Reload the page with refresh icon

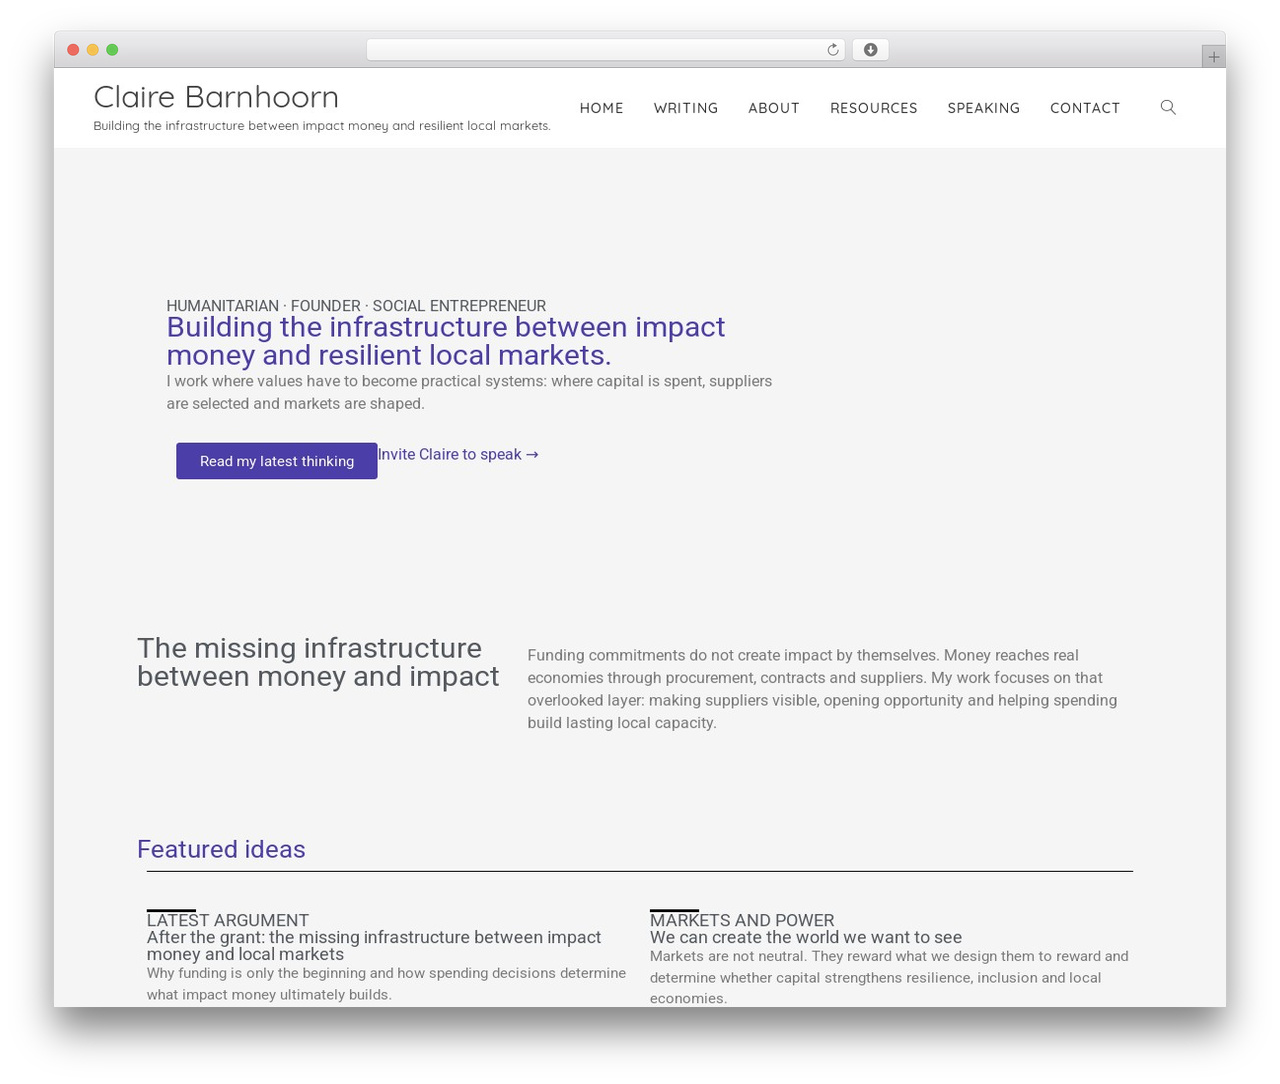pyautogui.click(x=833, y=50)
